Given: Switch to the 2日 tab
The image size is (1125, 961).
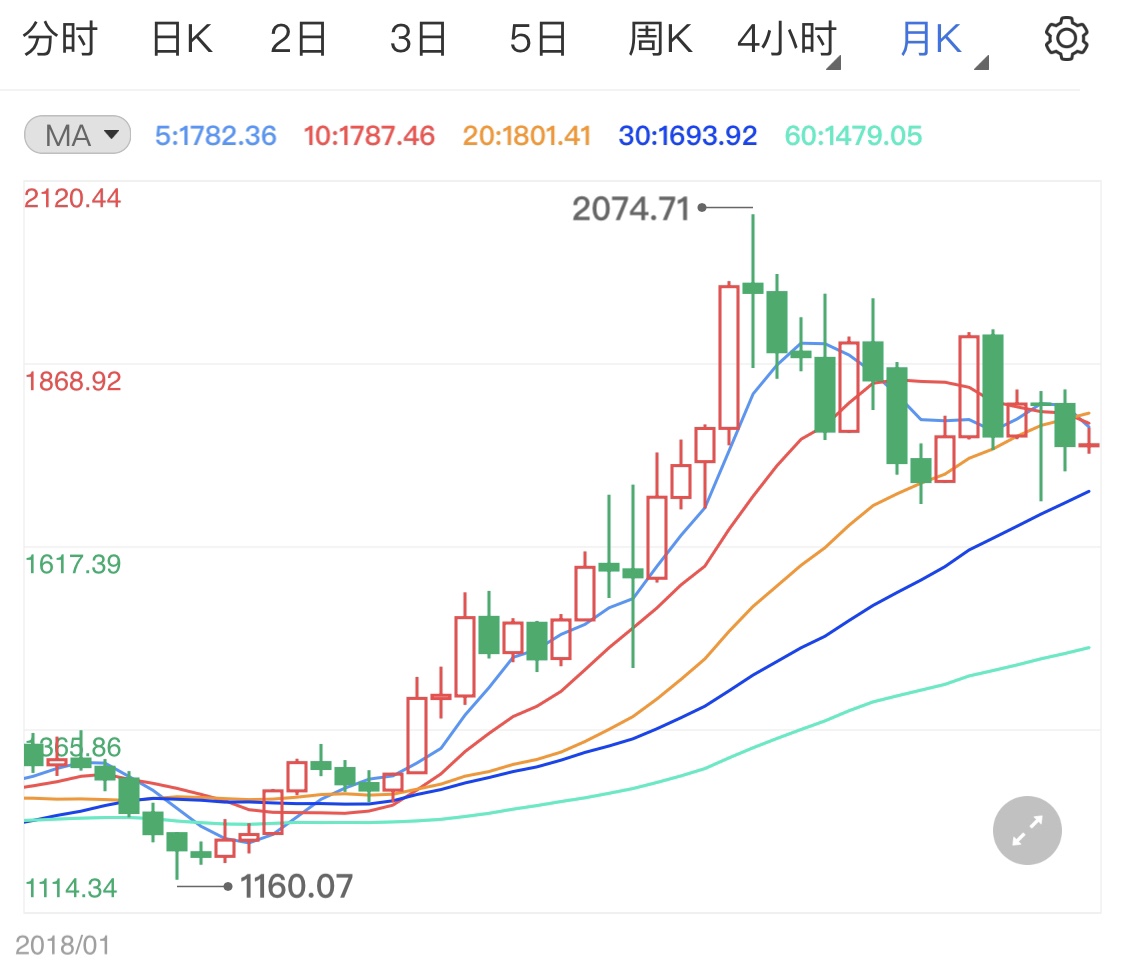Looking at the screenshot, I should coord(299,40).
